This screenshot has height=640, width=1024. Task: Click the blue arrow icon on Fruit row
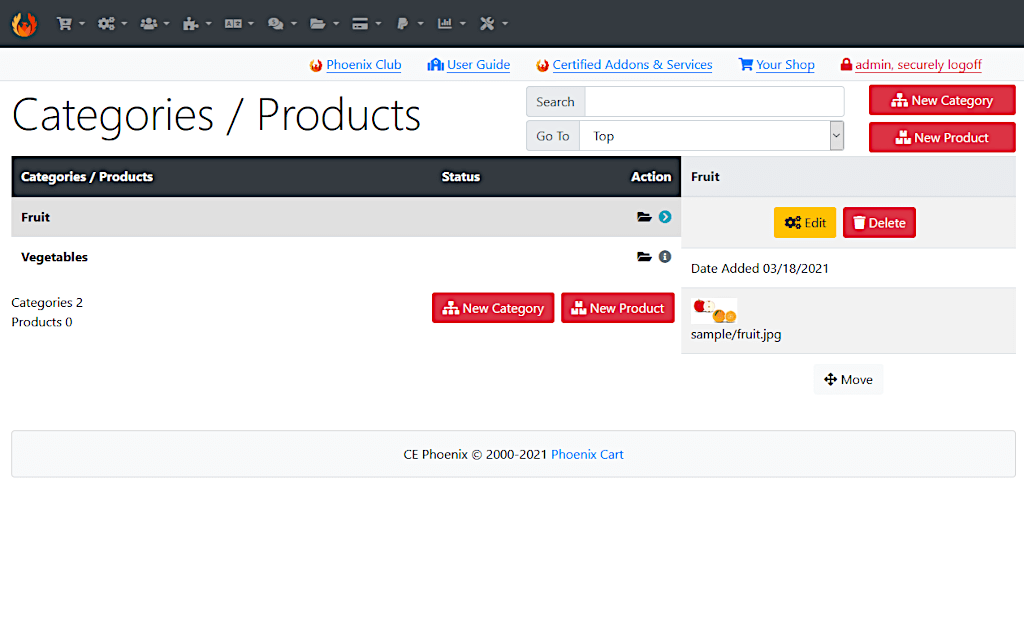(665, 217)
